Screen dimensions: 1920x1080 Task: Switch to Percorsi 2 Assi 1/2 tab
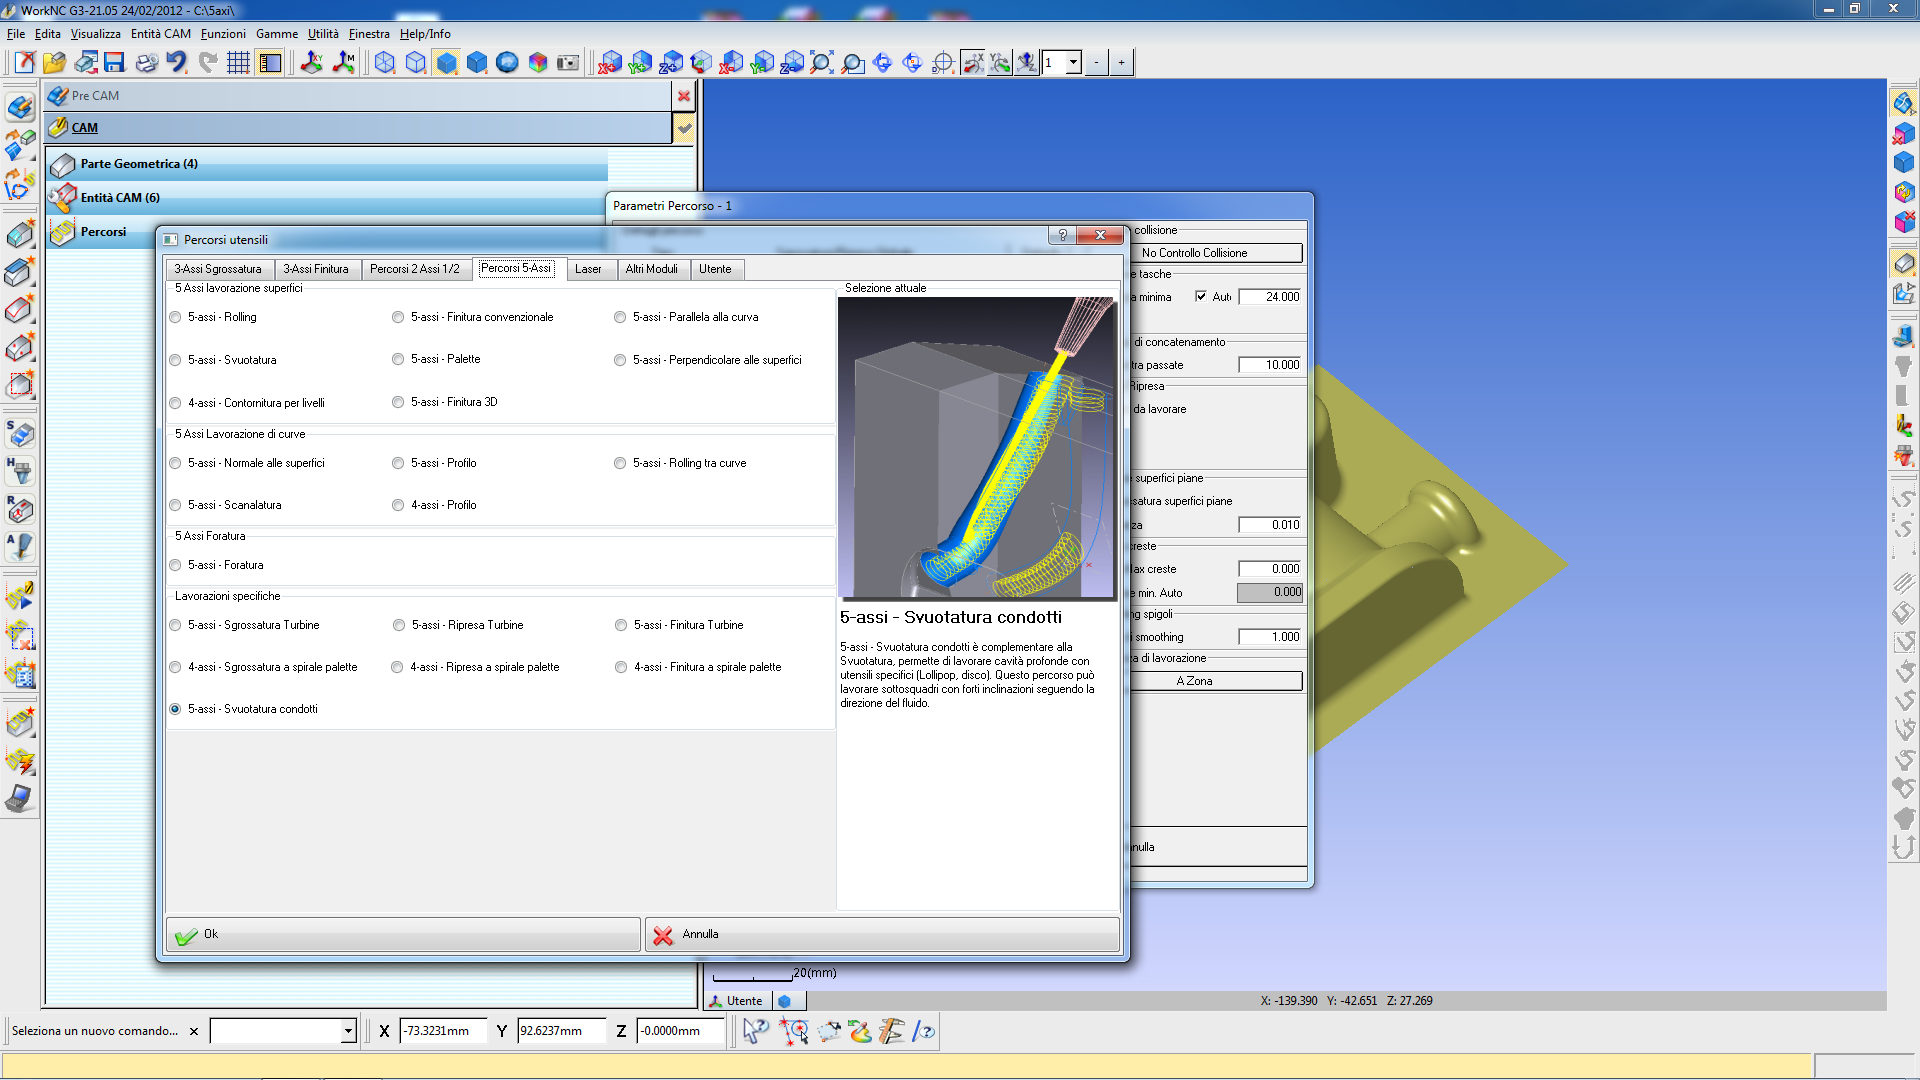coord(415,269)
